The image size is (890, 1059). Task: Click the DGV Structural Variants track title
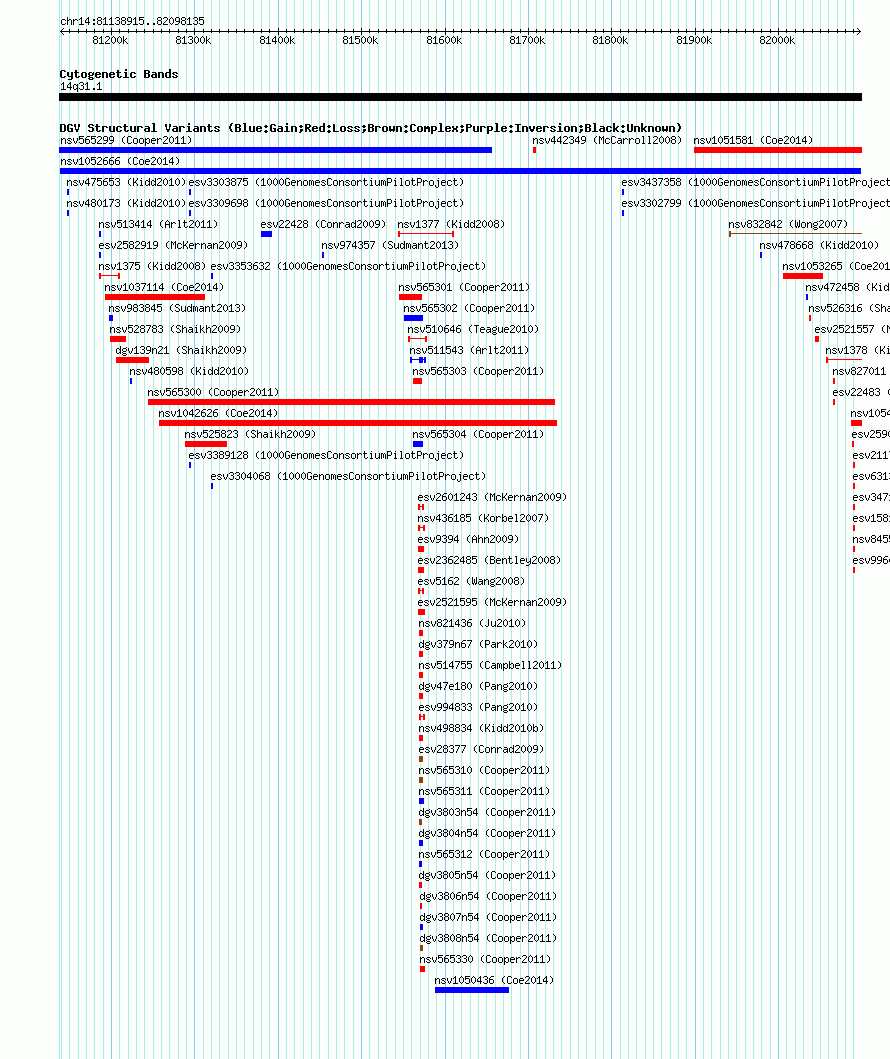371,128
